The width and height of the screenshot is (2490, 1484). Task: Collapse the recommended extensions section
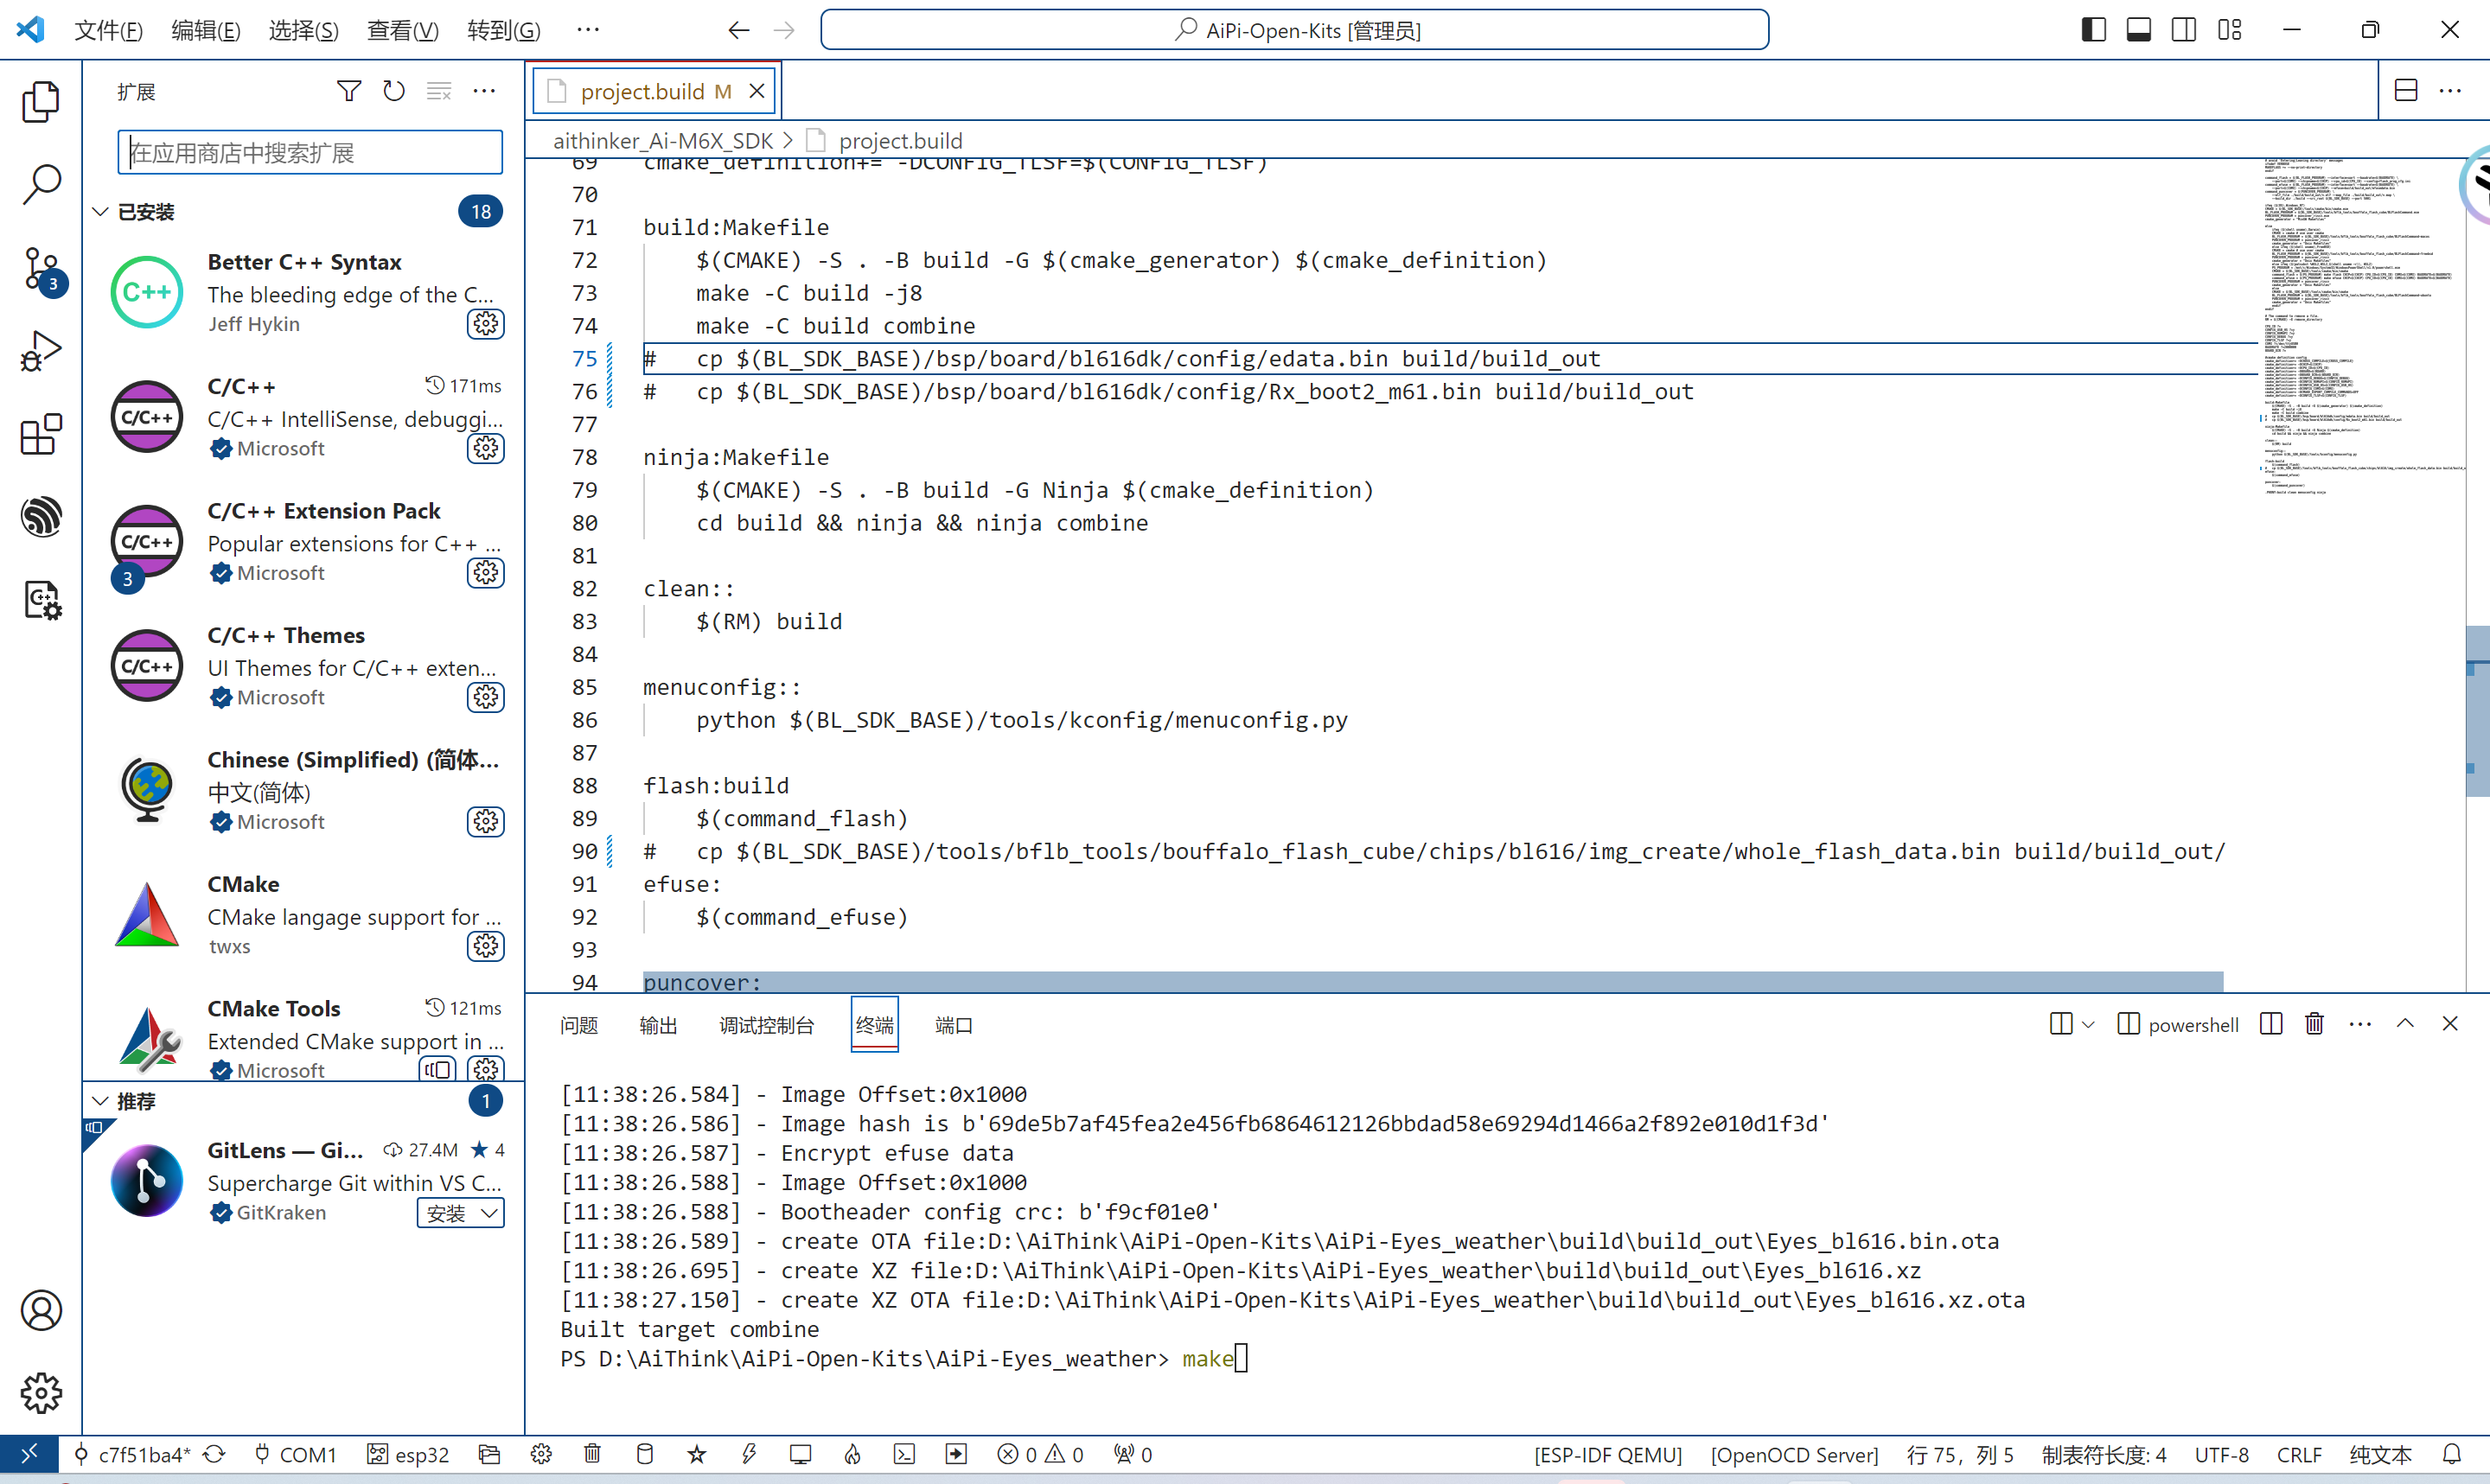(x=100, y=1101)
